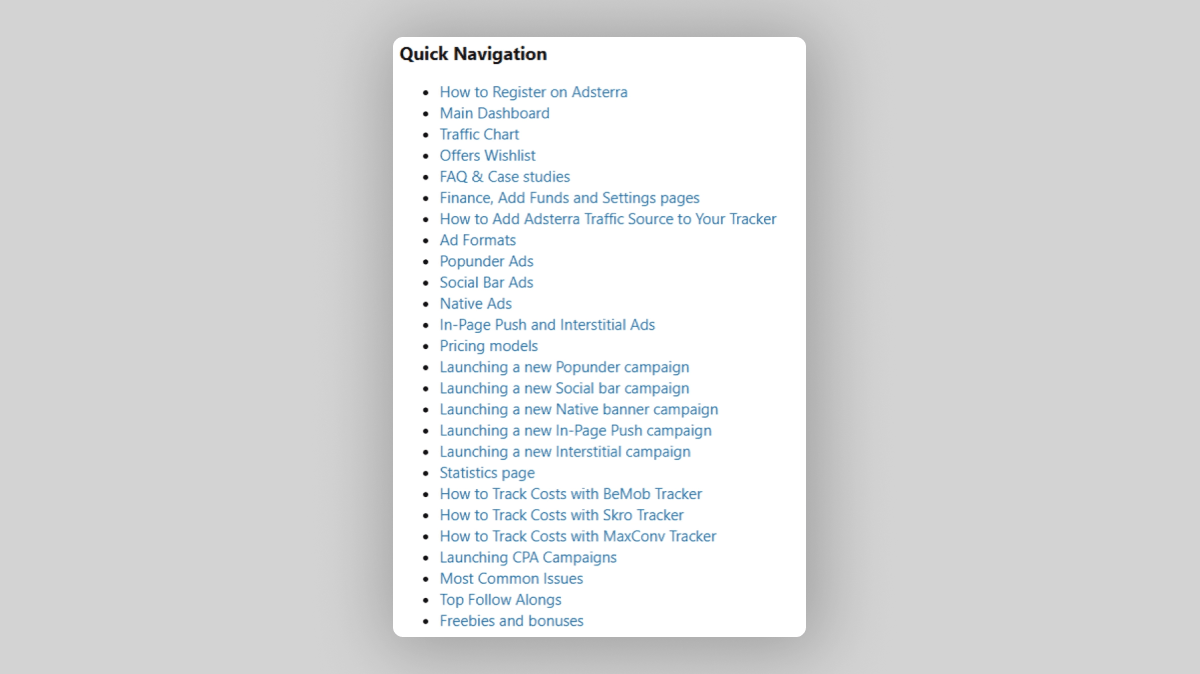
Task: Open How to Add Adsterra Traffic Source link
Action: [607, 219]
